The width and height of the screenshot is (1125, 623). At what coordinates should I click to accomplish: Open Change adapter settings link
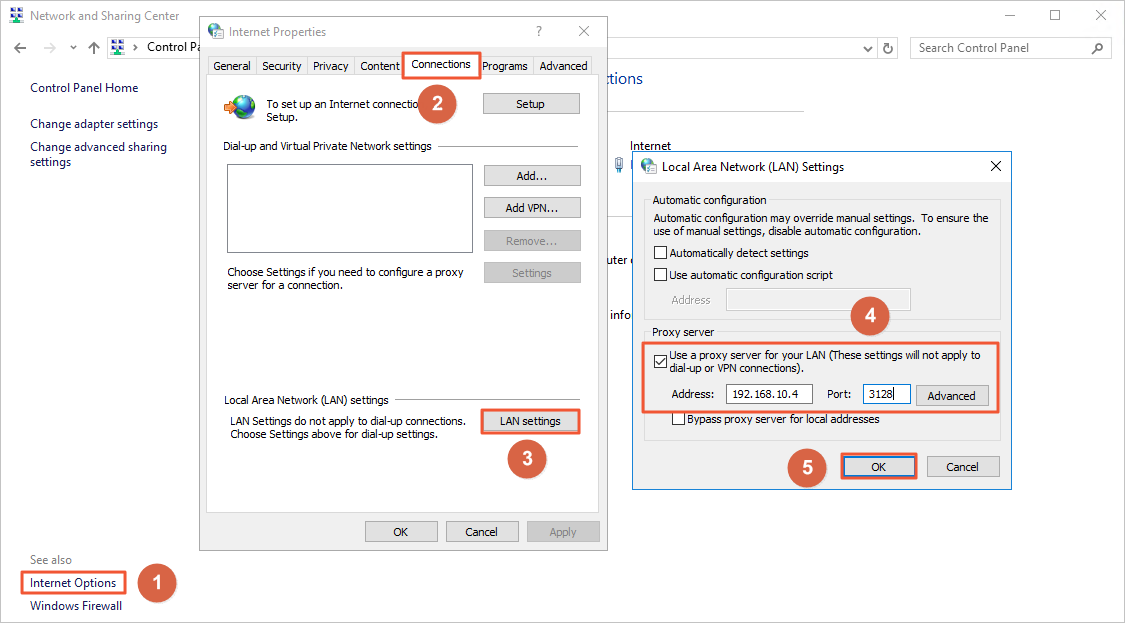coord(94,123)
